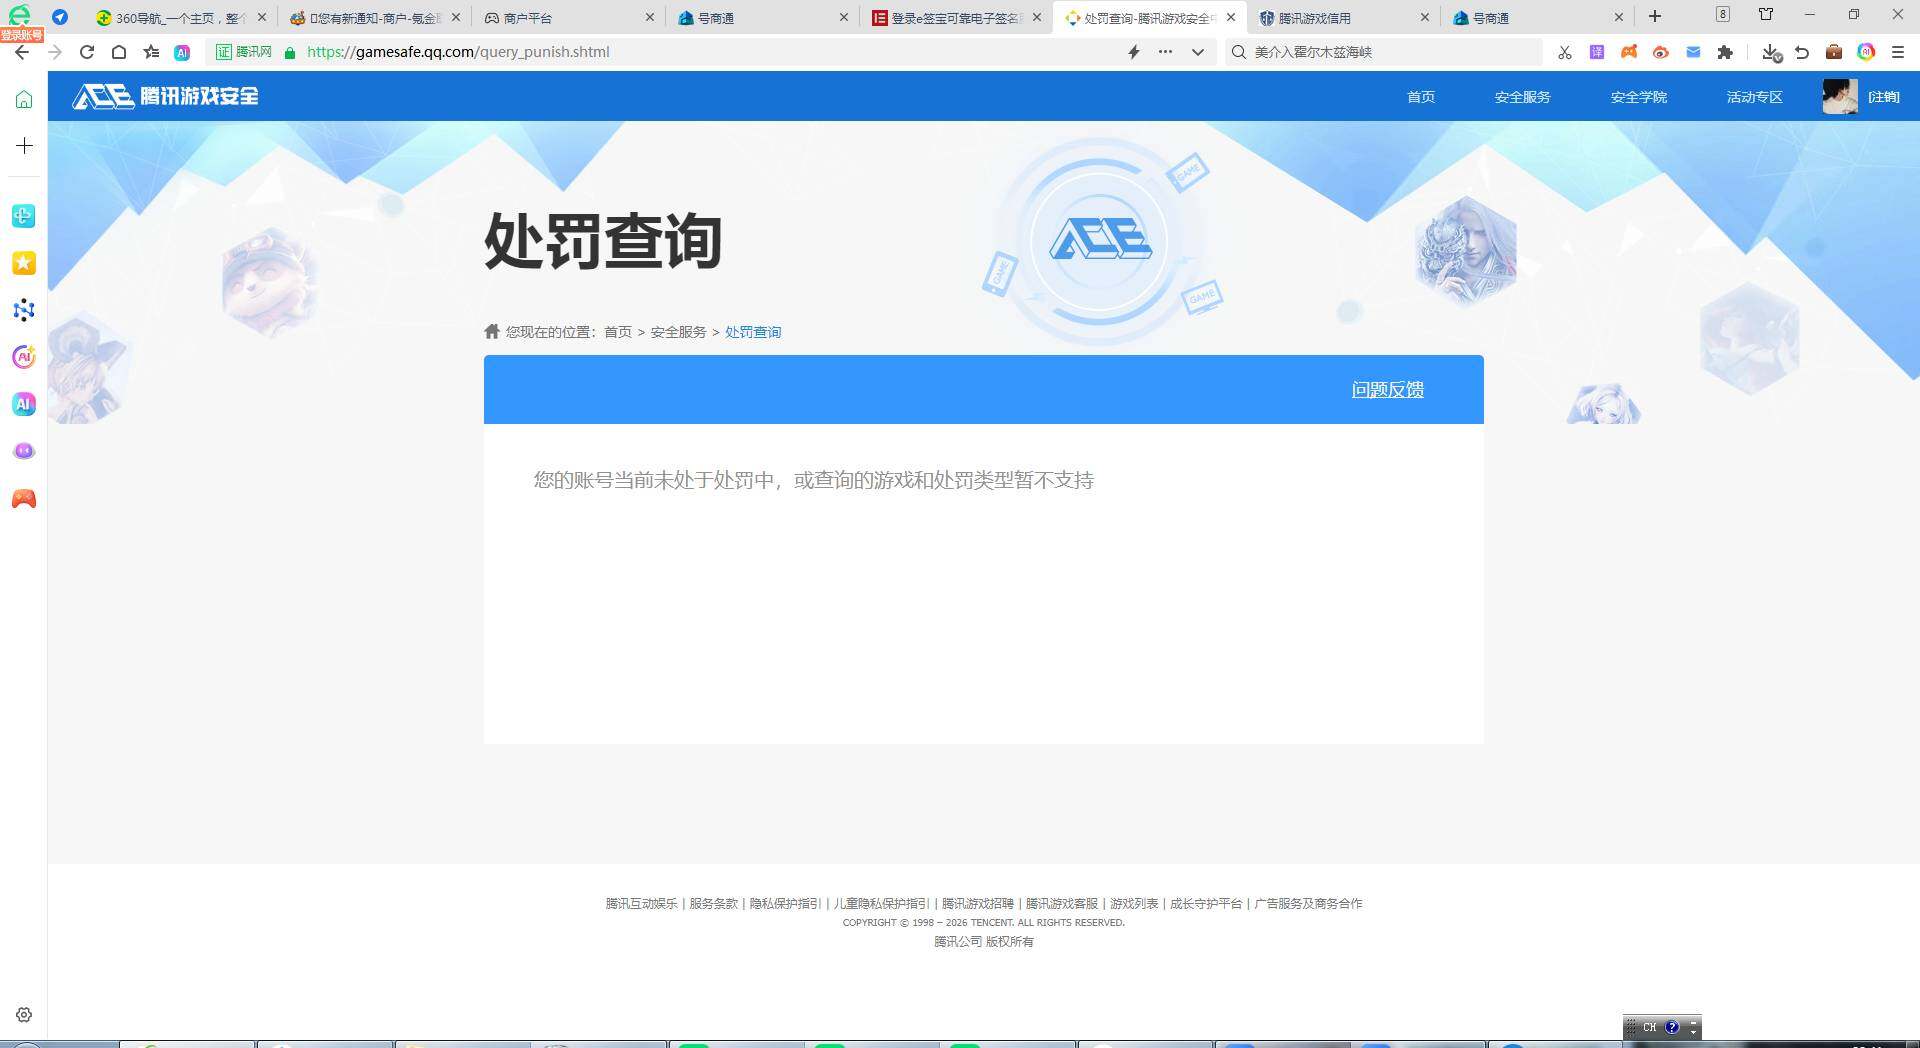Click the input method help icon on the taskbar
The height and width of the screenshot is (1048, 1920).
point(1671,1027)
